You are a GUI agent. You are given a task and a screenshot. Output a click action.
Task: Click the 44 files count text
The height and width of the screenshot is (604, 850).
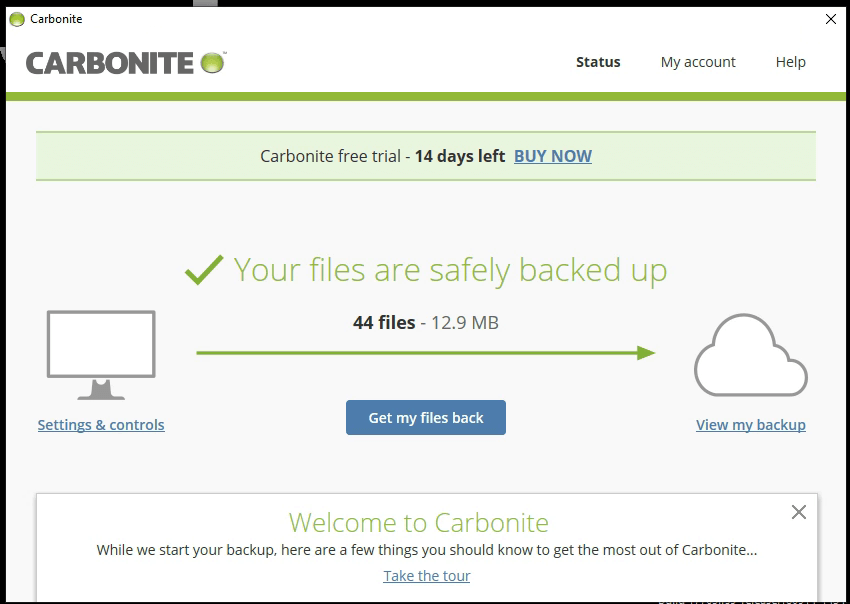click(x=384, y=323)
